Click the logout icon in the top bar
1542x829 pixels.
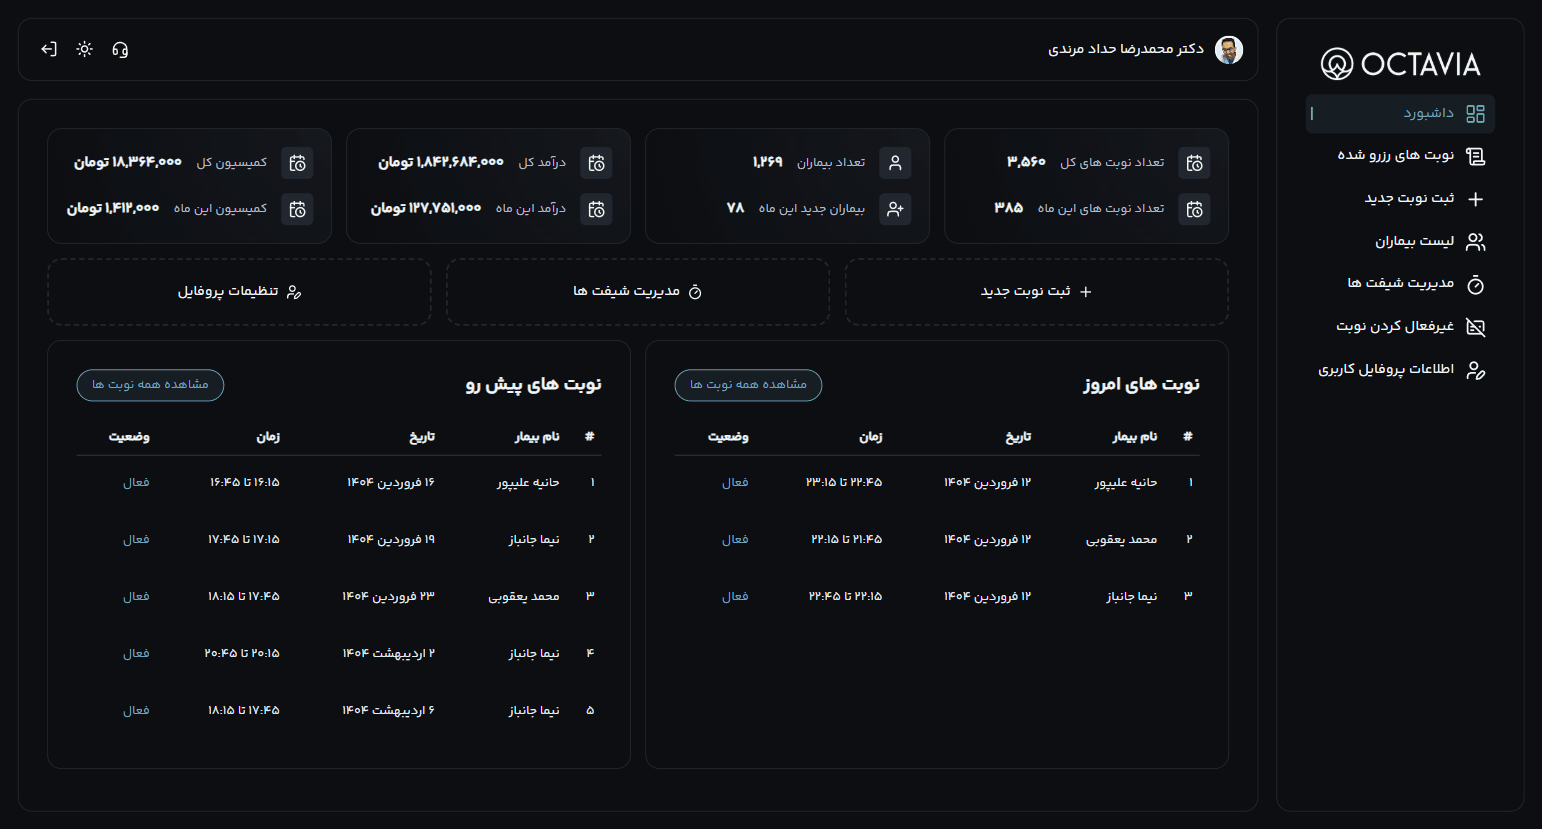[x=47, y=48]
